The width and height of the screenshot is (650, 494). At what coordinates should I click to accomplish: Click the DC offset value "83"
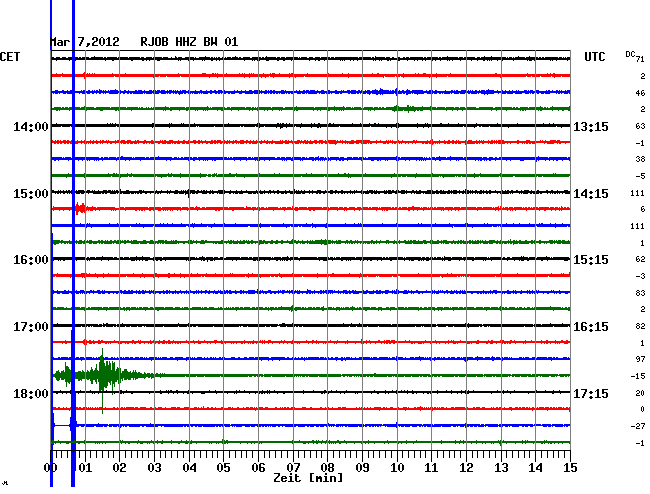pyautogui.click(x=640, y=293)
